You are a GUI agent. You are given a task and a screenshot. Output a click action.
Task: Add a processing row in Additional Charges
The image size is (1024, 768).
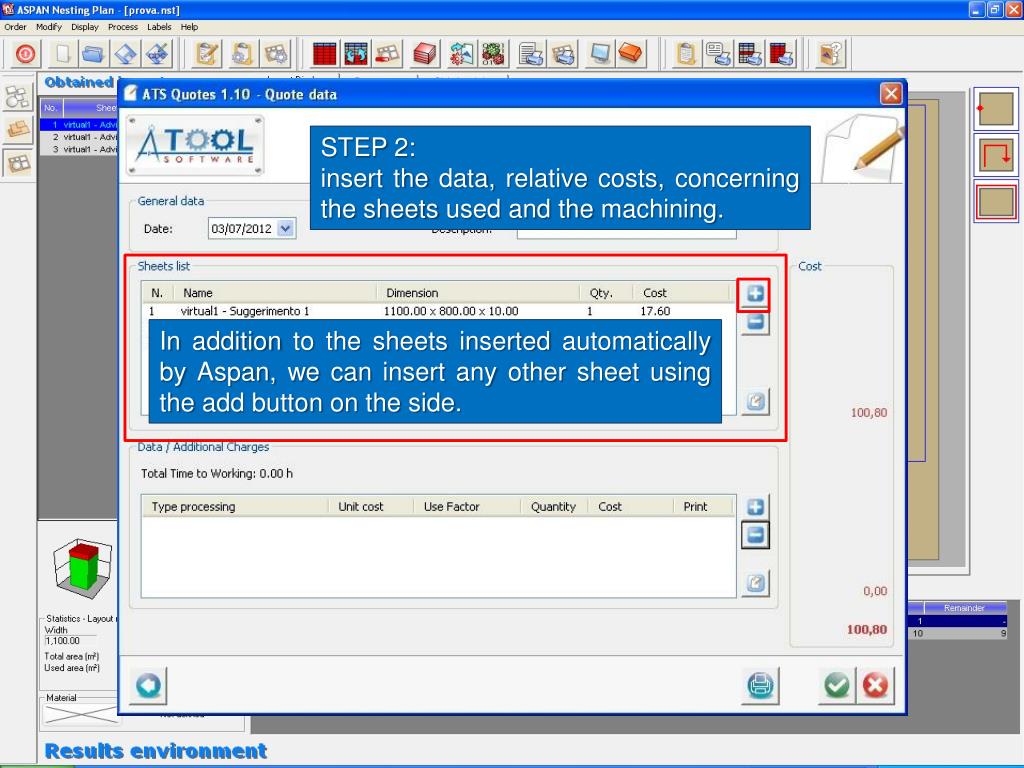click(755, 507)
